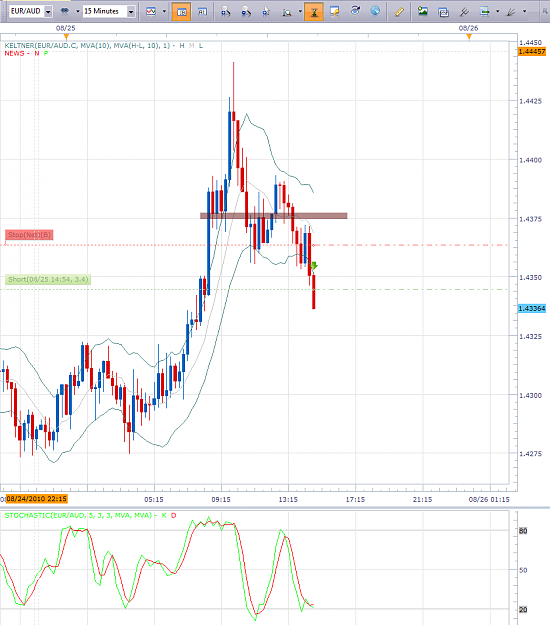Open the EUR/AUD symbol dropdown
The height and width of the screenshot is (625, 550).
(48, 12)
